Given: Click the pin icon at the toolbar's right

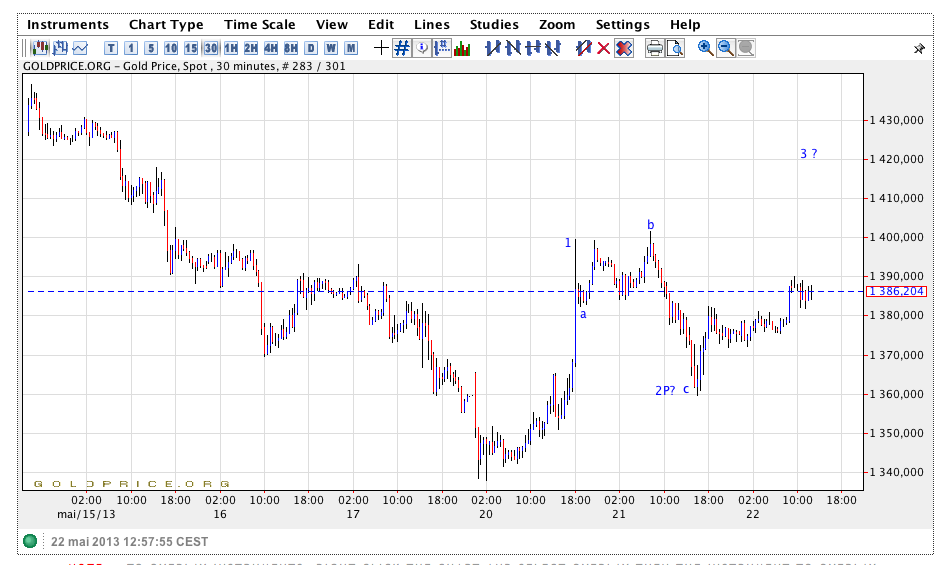Looking at the screenshot, I should (919, 48).
